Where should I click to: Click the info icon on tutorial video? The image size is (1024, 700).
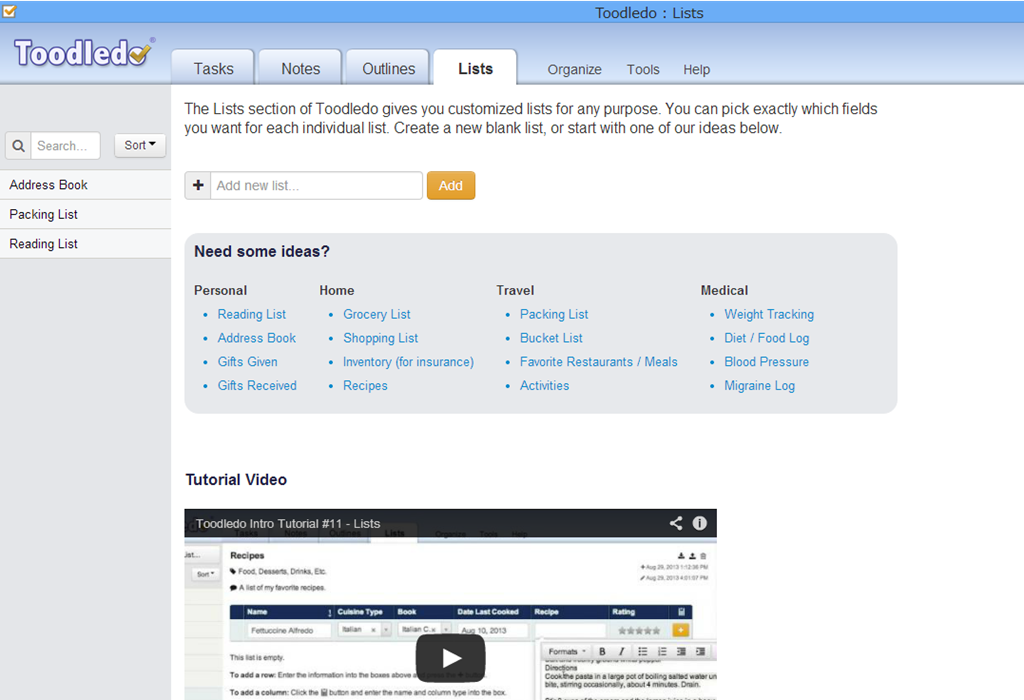click(699, 523)
